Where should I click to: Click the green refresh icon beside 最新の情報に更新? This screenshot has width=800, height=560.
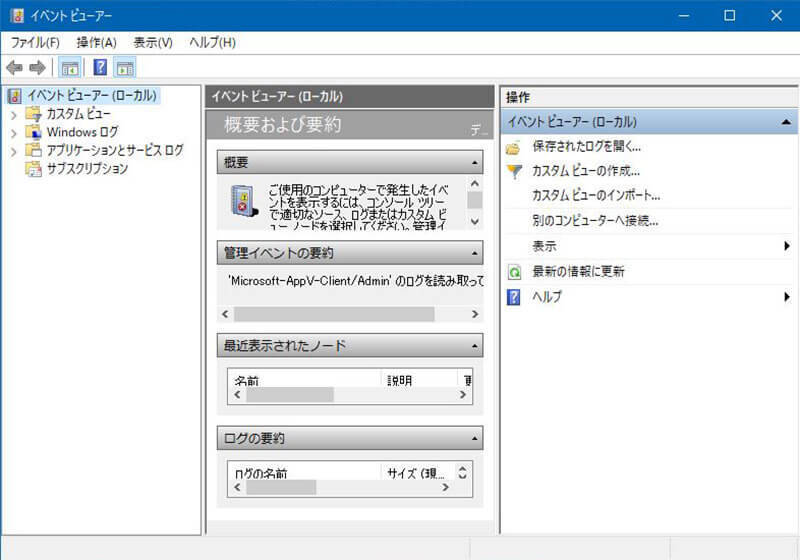coord(514,272)
